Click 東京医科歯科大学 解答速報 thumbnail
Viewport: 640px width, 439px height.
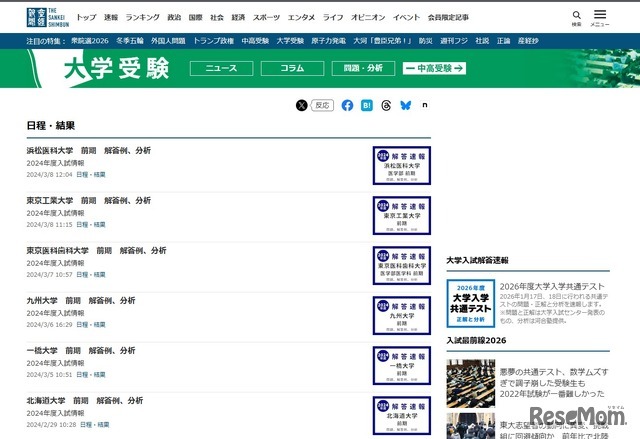coord(402,266)
